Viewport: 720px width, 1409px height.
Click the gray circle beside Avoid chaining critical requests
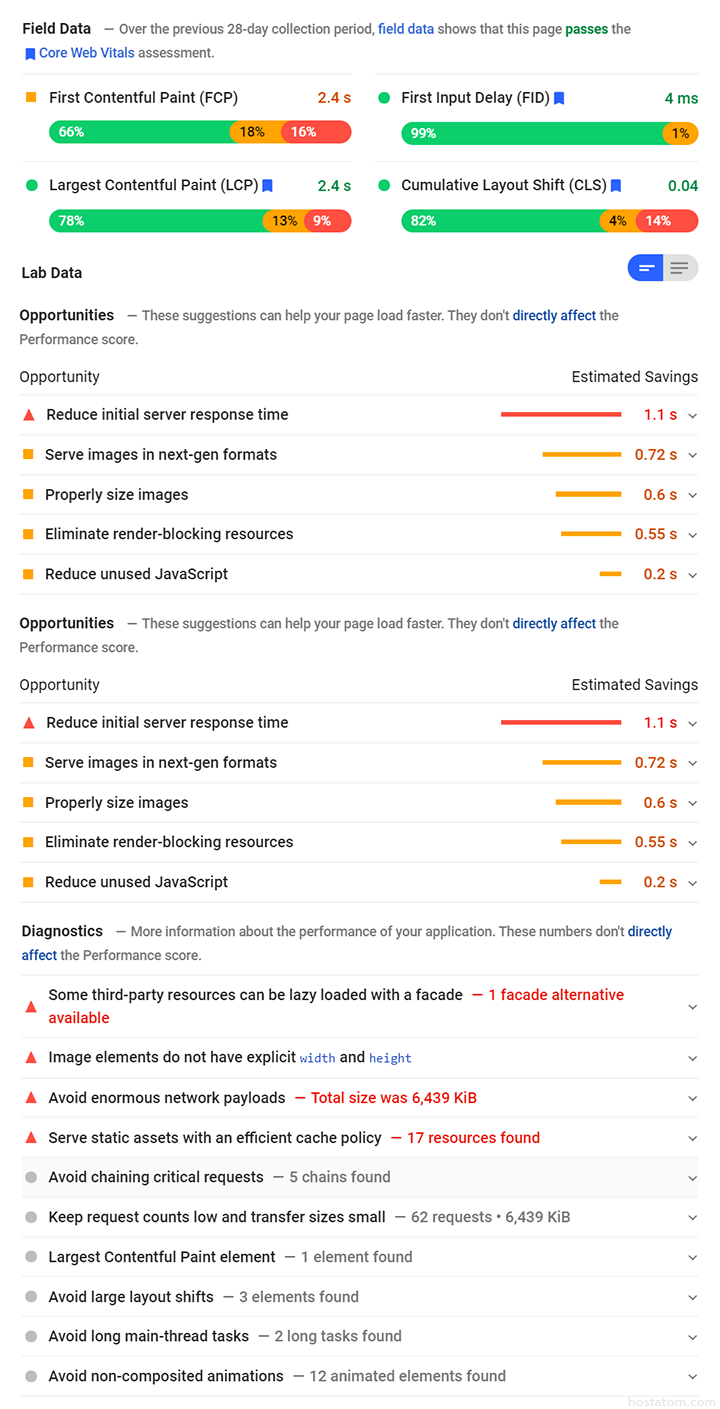[x=31, y=1178]
